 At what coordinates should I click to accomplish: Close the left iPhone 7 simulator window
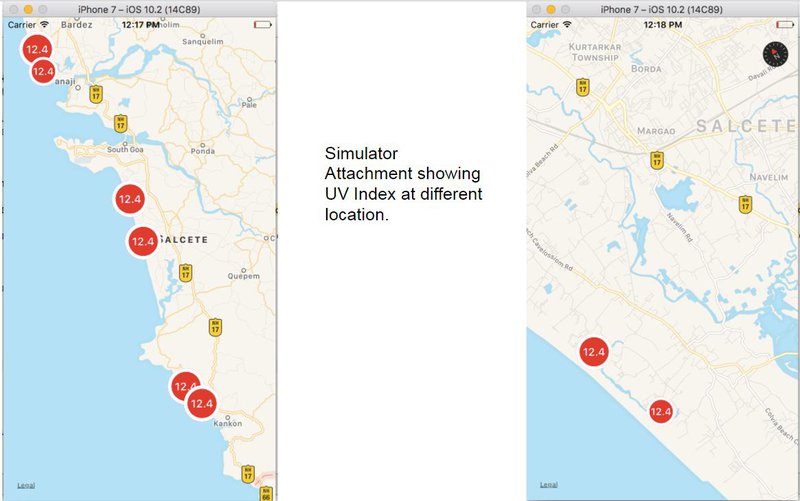pyautogui.click(x=12, y=8)
